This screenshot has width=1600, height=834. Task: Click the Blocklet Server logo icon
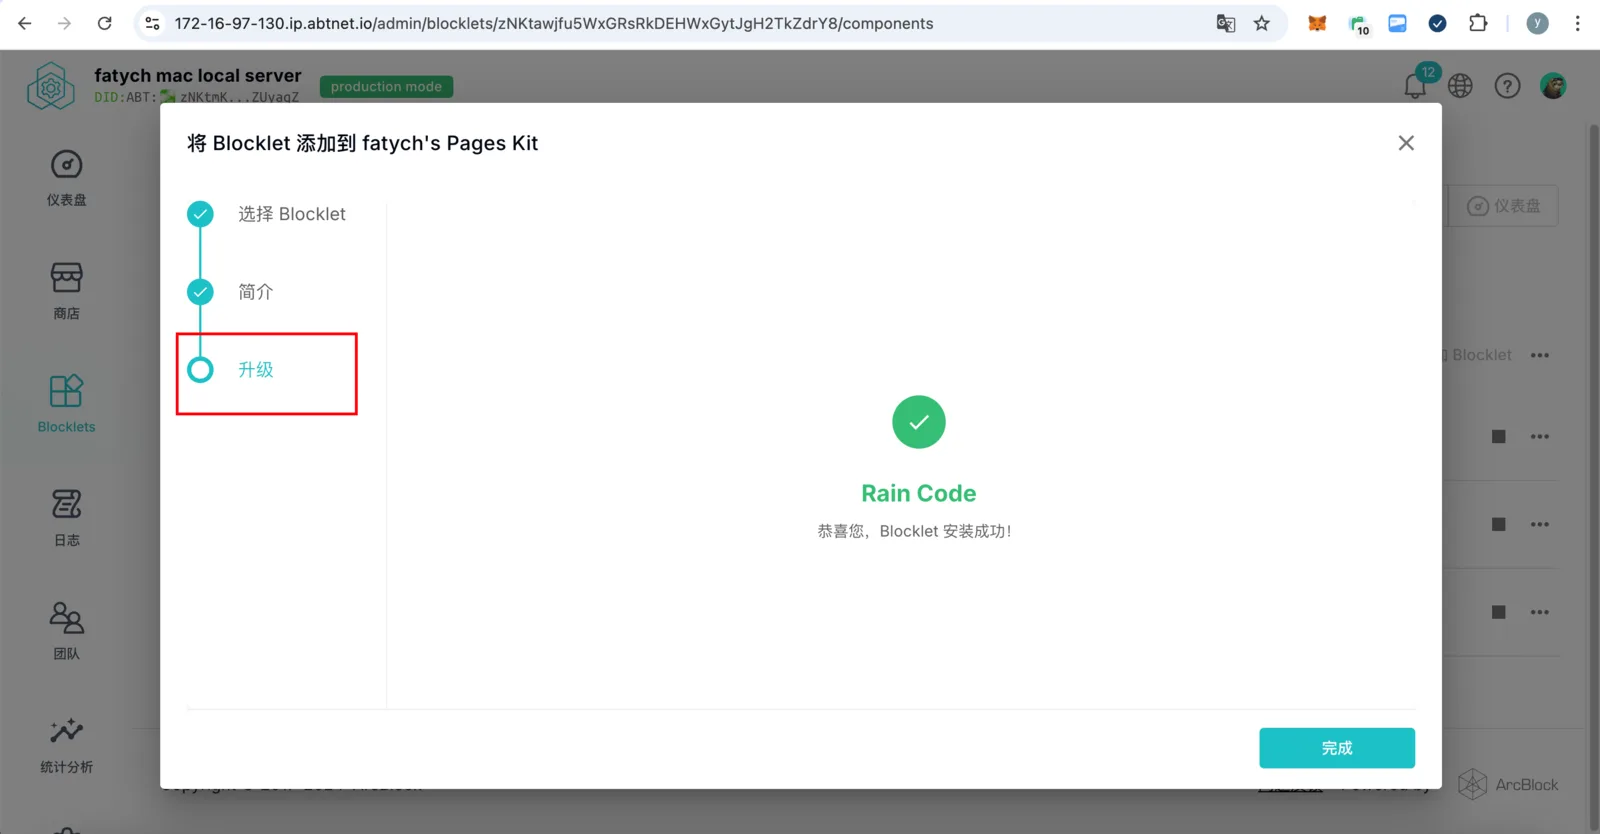click(51, 86)
